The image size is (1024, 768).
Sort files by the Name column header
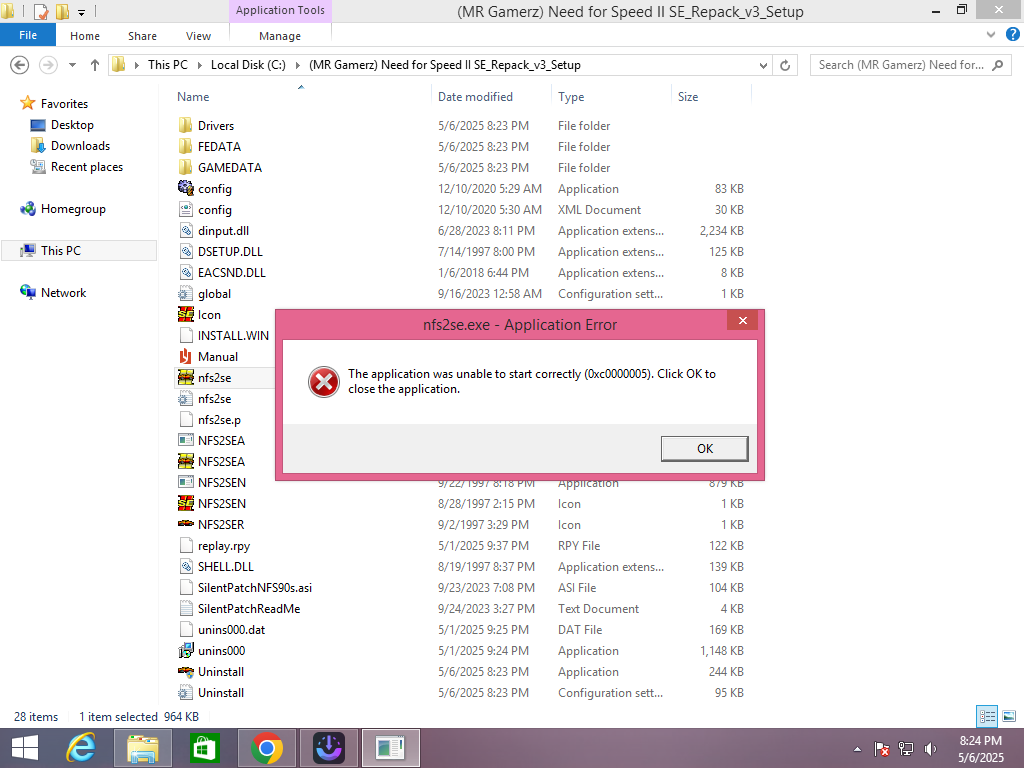coord(193,97)
